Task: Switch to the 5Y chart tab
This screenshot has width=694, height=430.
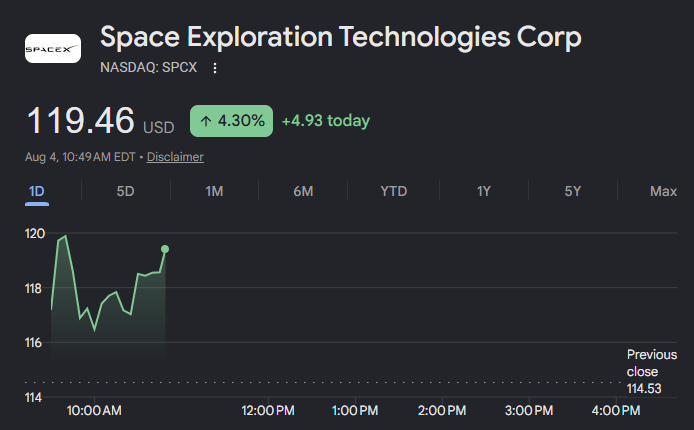Action: (573, 192)
